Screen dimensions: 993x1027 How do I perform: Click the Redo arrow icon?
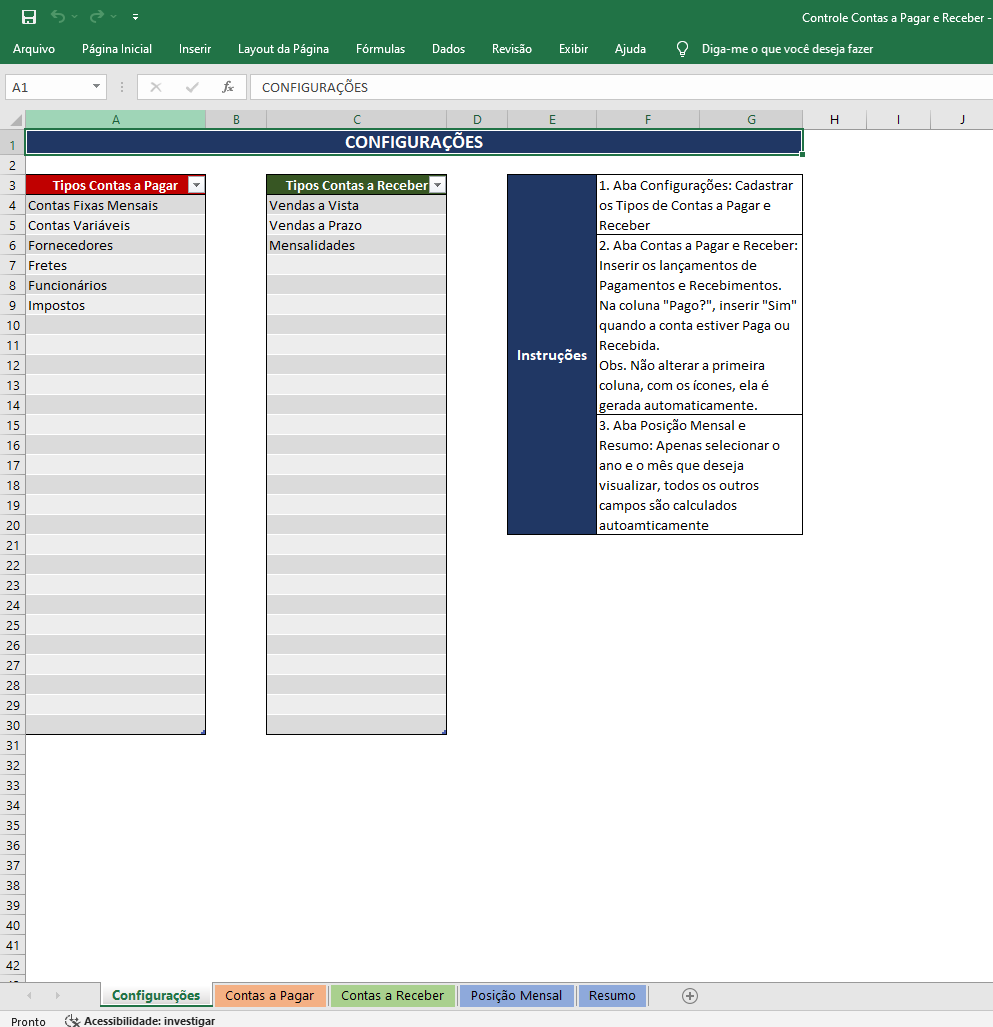96,17
